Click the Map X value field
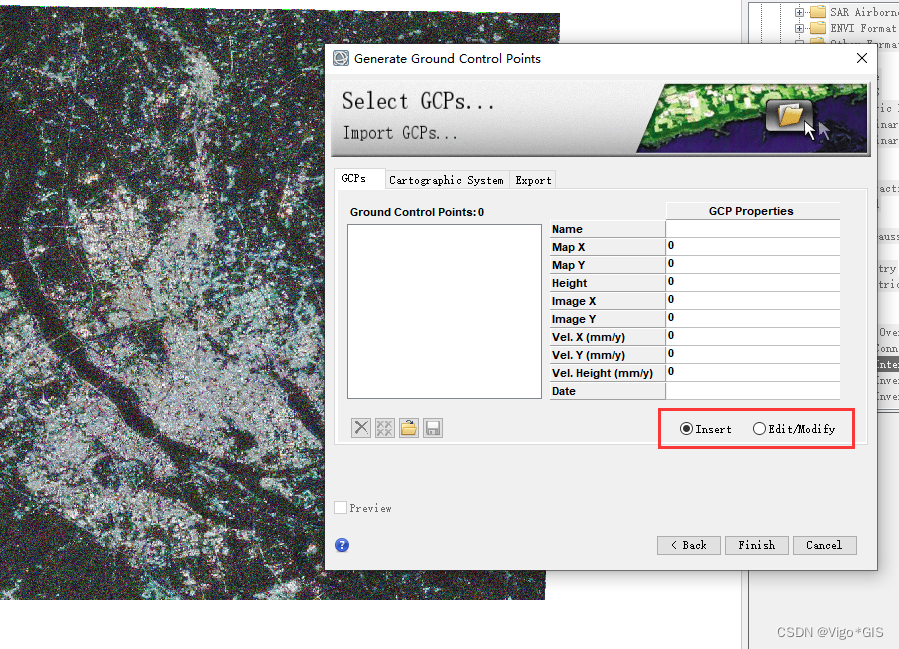899x649 pixels. point(752,247)
